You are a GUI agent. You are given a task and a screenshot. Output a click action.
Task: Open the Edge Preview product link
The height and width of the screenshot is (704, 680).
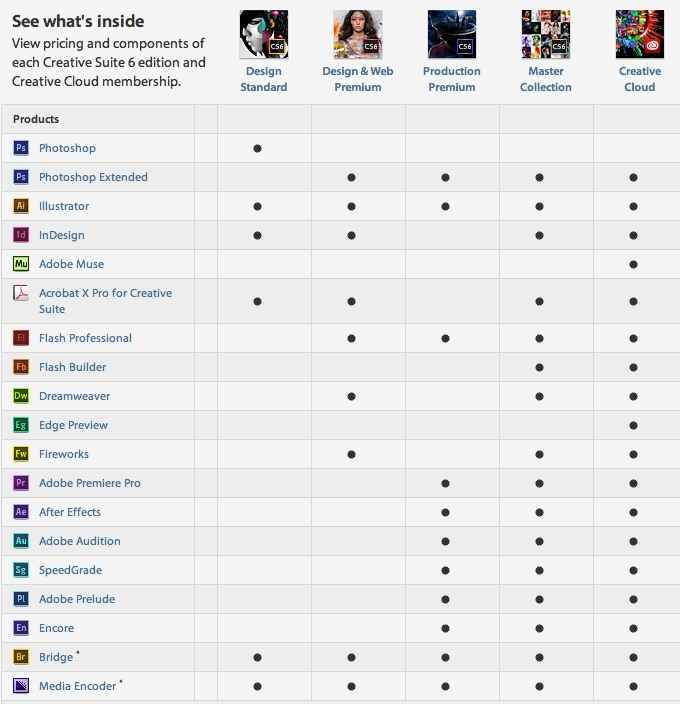[74, 425]
